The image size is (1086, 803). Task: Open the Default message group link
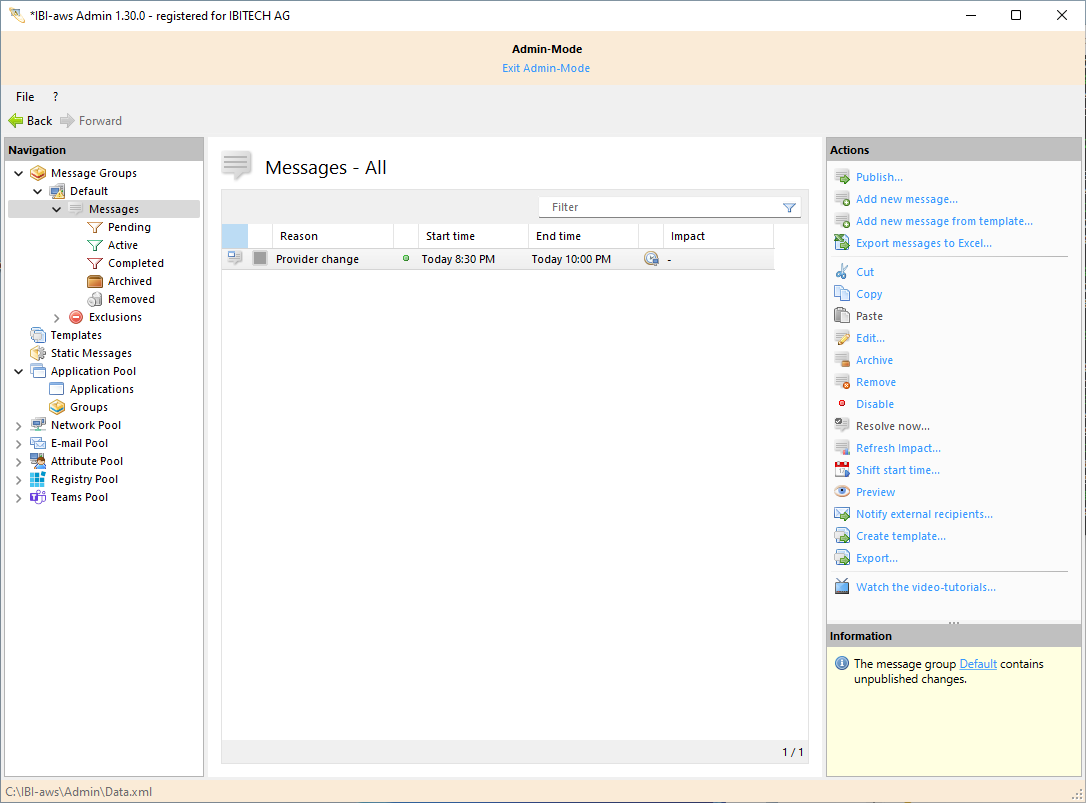pyautogui.click(x=977, y=663)
